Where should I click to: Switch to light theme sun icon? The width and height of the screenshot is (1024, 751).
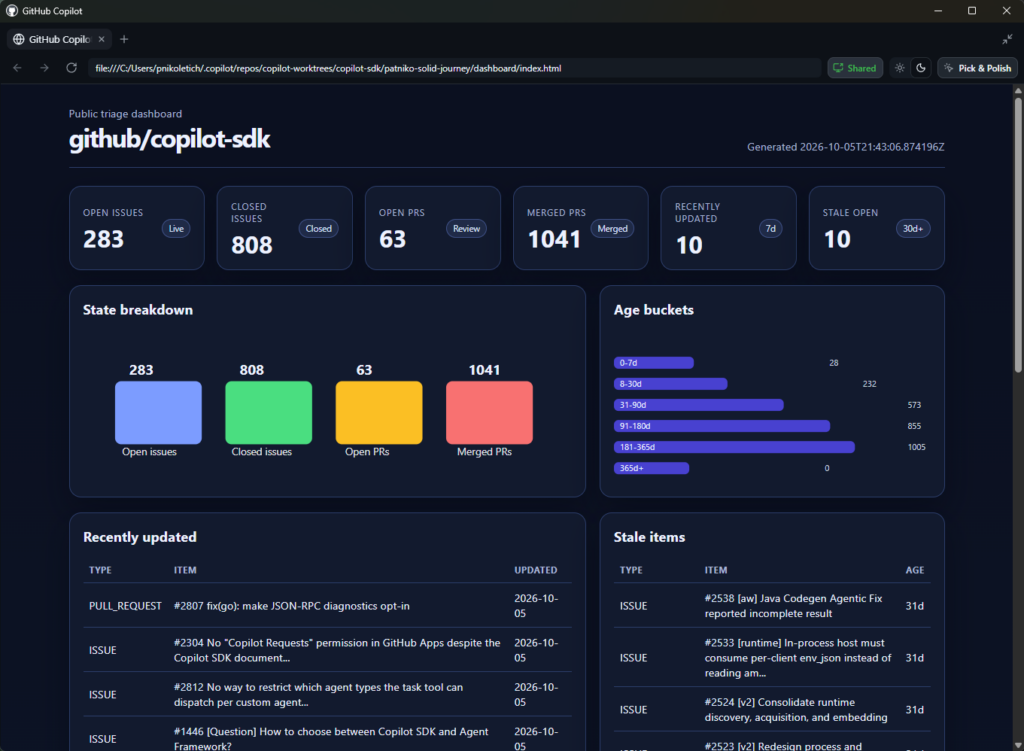tap(900, 68)
